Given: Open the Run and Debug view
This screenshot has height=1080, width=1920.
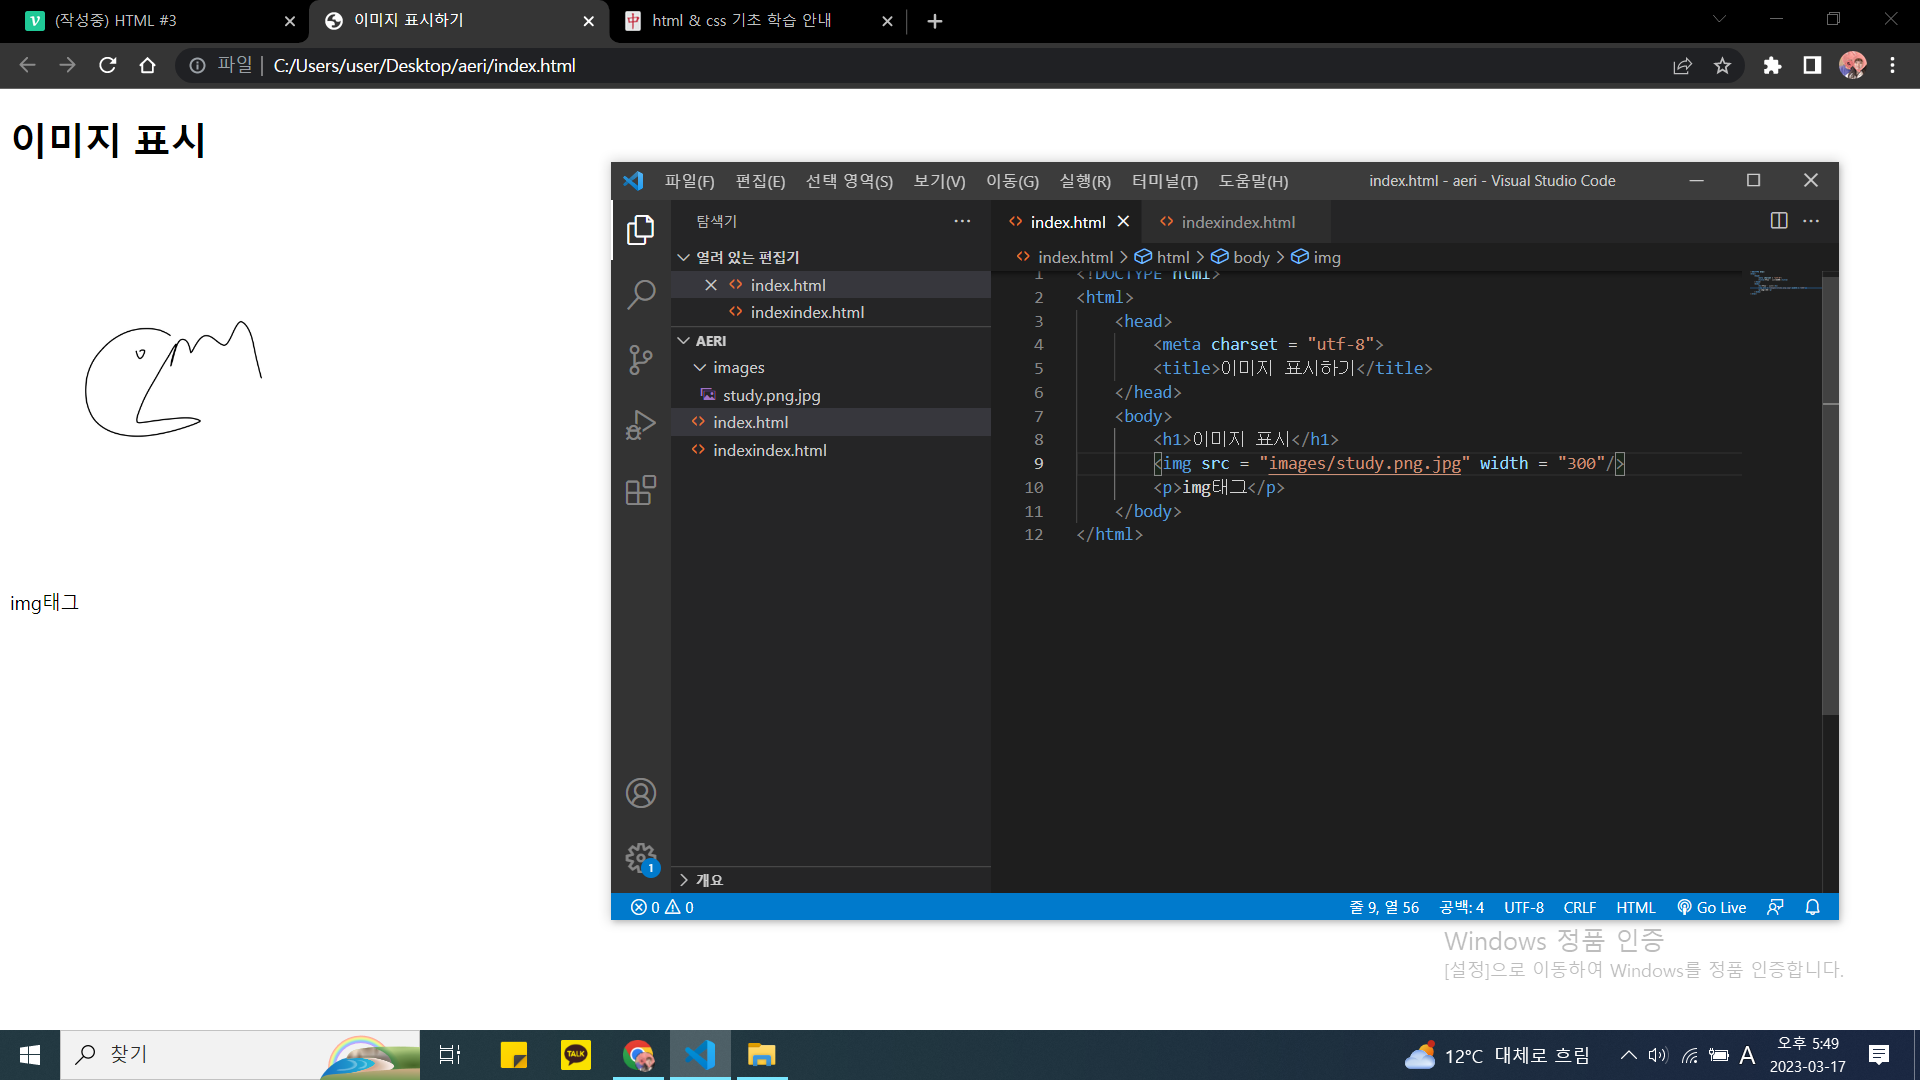Looking at the screenshot, I should (x=640, y=425).
